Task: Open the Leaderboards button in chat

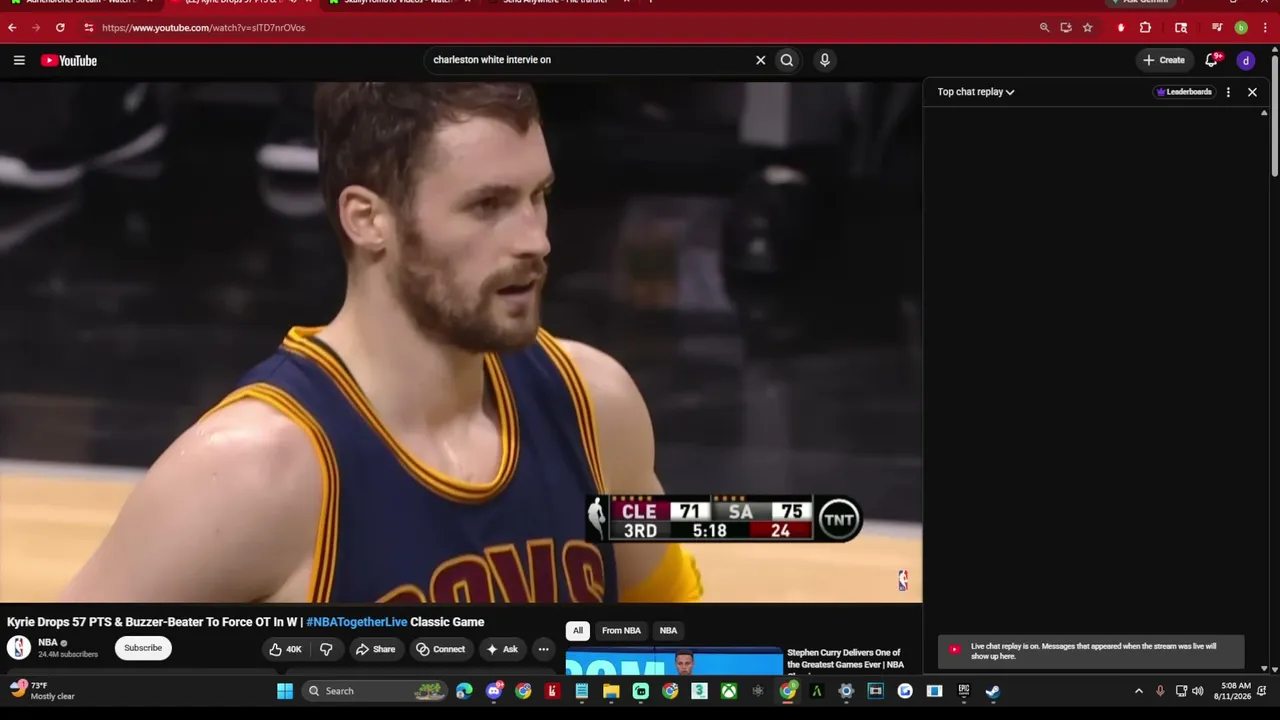Action: pos(1184,92)
